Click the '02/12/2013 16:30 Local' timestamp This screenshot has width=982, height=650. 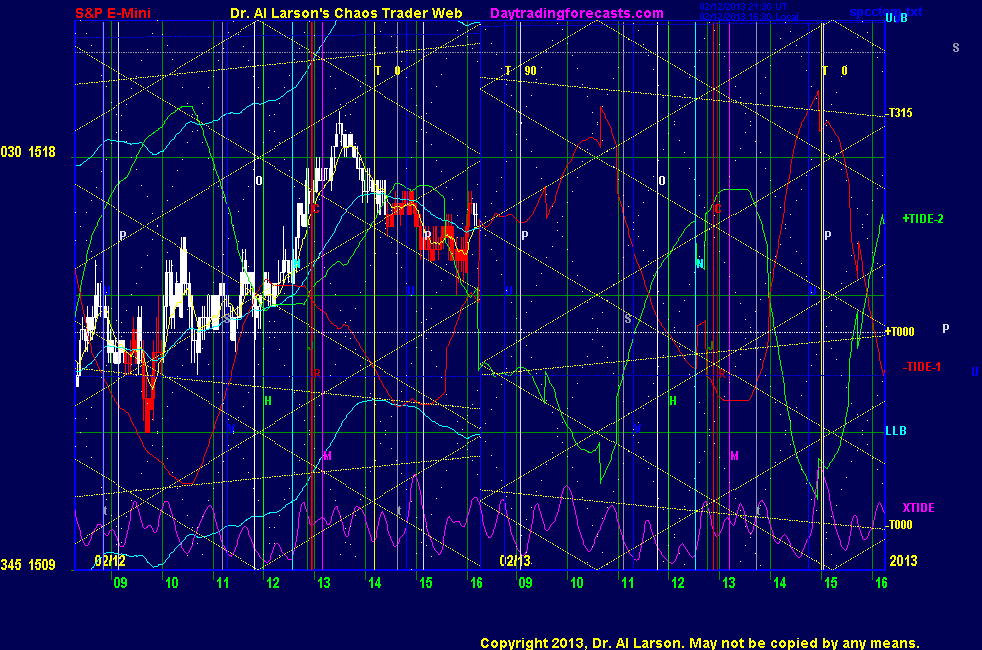(748, 17)
